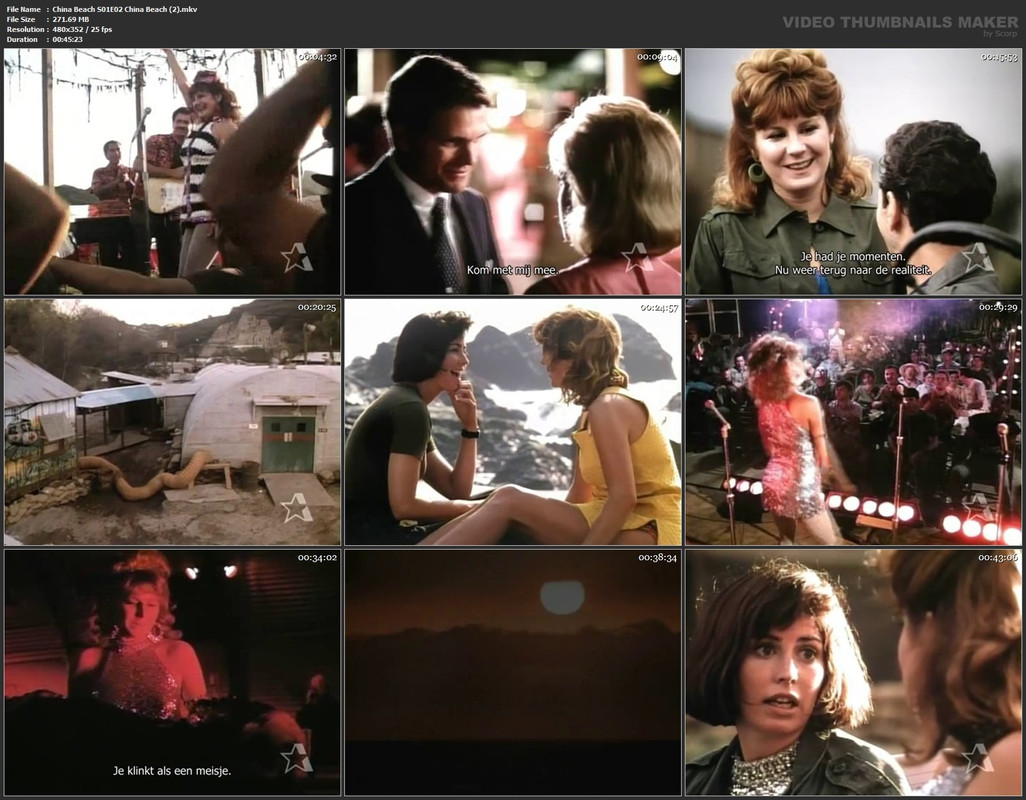The height and width of the screenshot is (800, 1026).
Task: Click the resolution value 480x352 / 25 fps
Action: 82,29
